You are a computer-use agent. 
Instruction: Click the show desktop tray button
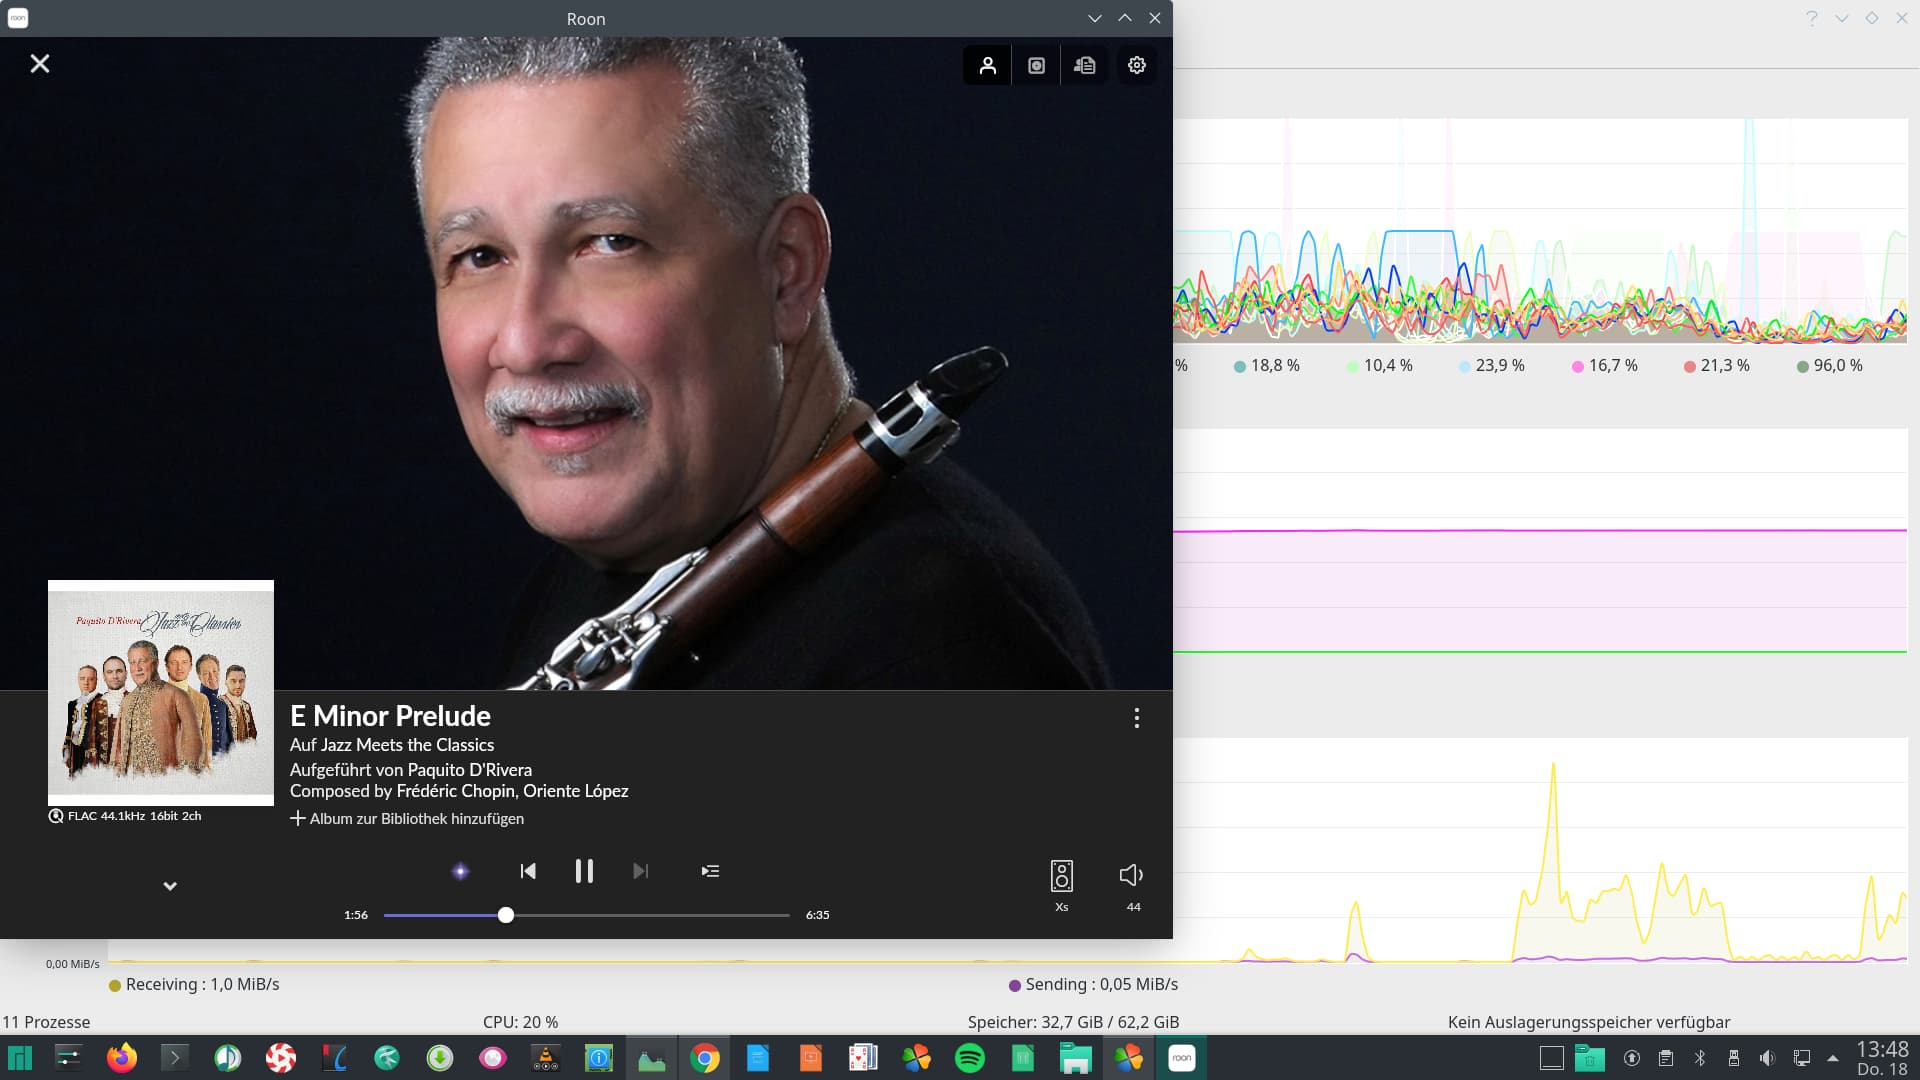pyautogui.click(x=1552, y=1058)
